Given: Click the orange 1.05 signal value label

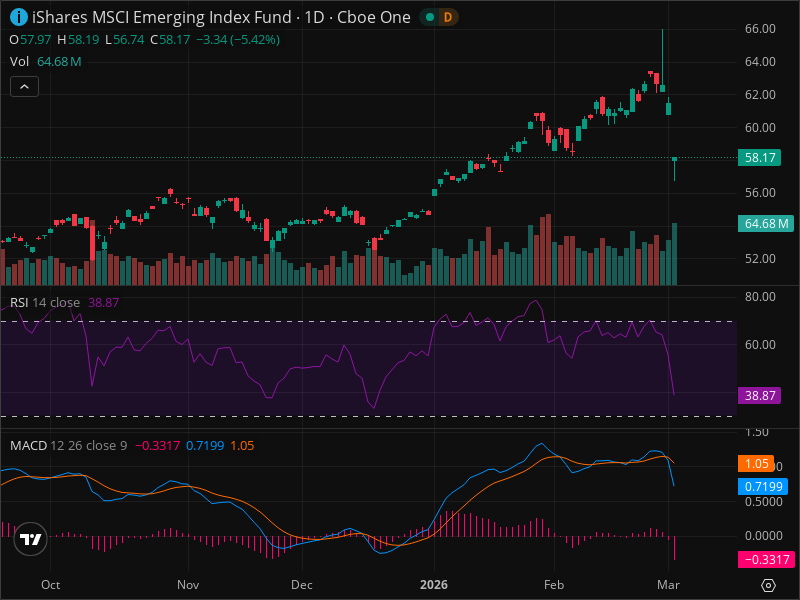Looking at the screenshot, I should pos(756,464).
